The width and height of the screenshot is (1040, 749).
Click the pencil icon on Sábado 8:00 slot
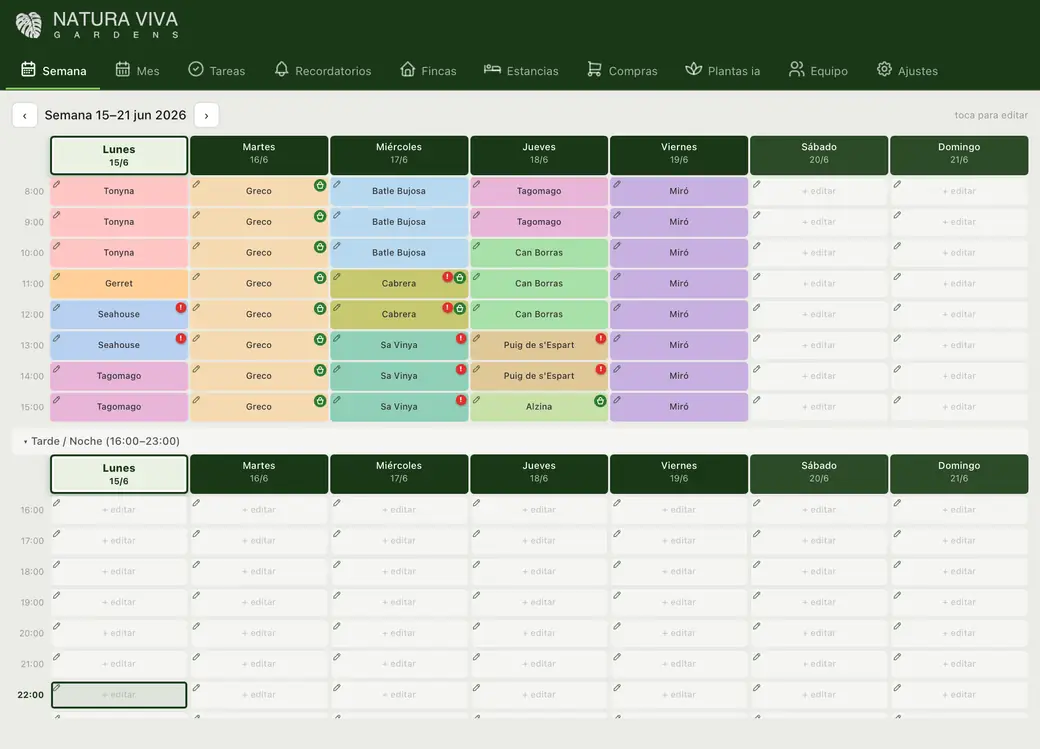pyautogui.click(x=757, y=184)
